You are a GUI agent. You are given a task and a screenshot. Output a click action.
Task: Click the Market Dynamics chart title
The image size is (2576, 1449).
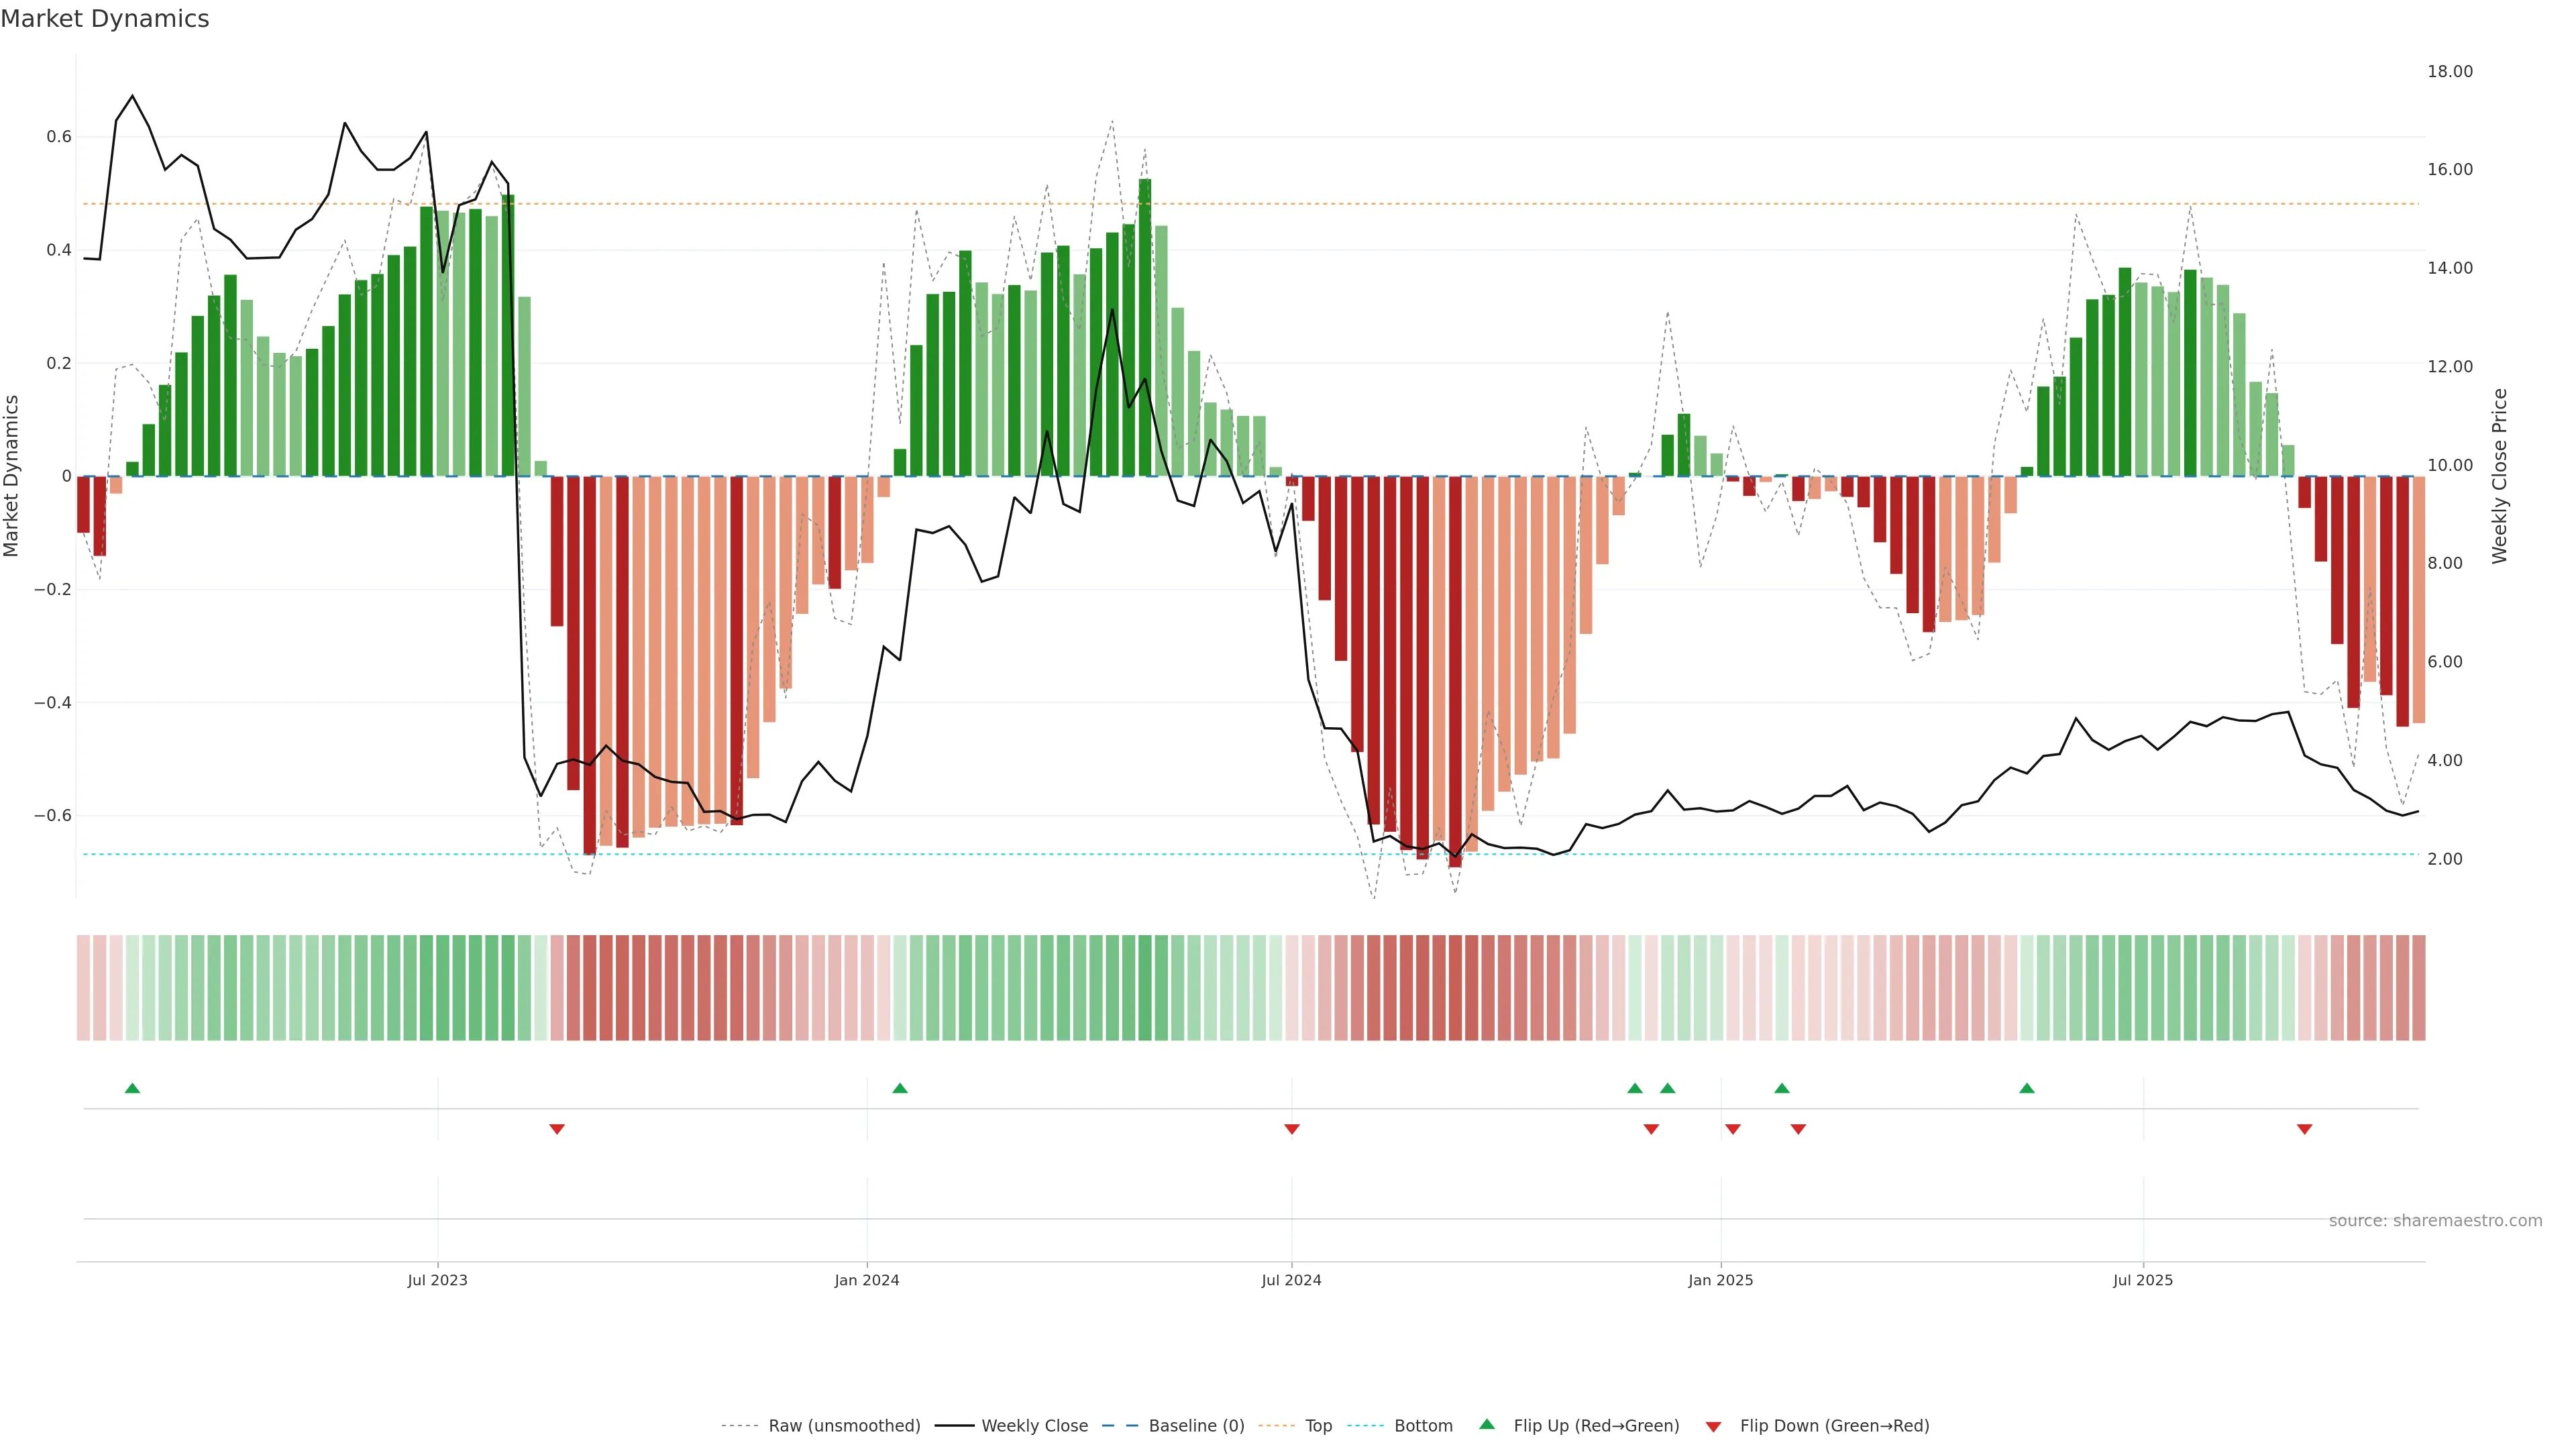coord(105,19)
